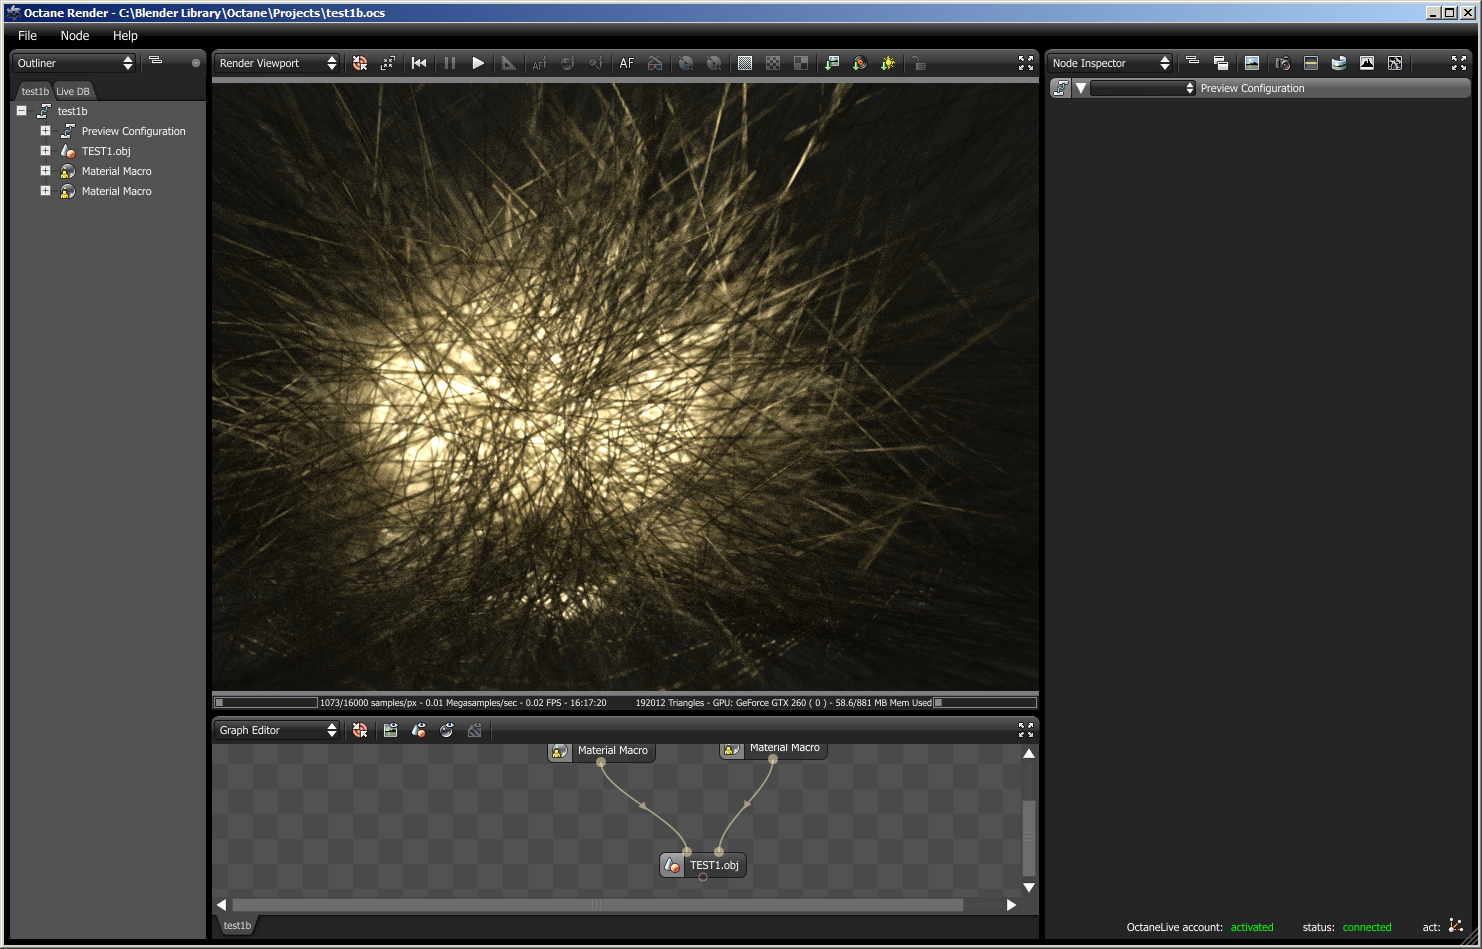Toggle the large four-square checker icon
Viewport: 1482px width, 949px height.
(x=801, y=63)
